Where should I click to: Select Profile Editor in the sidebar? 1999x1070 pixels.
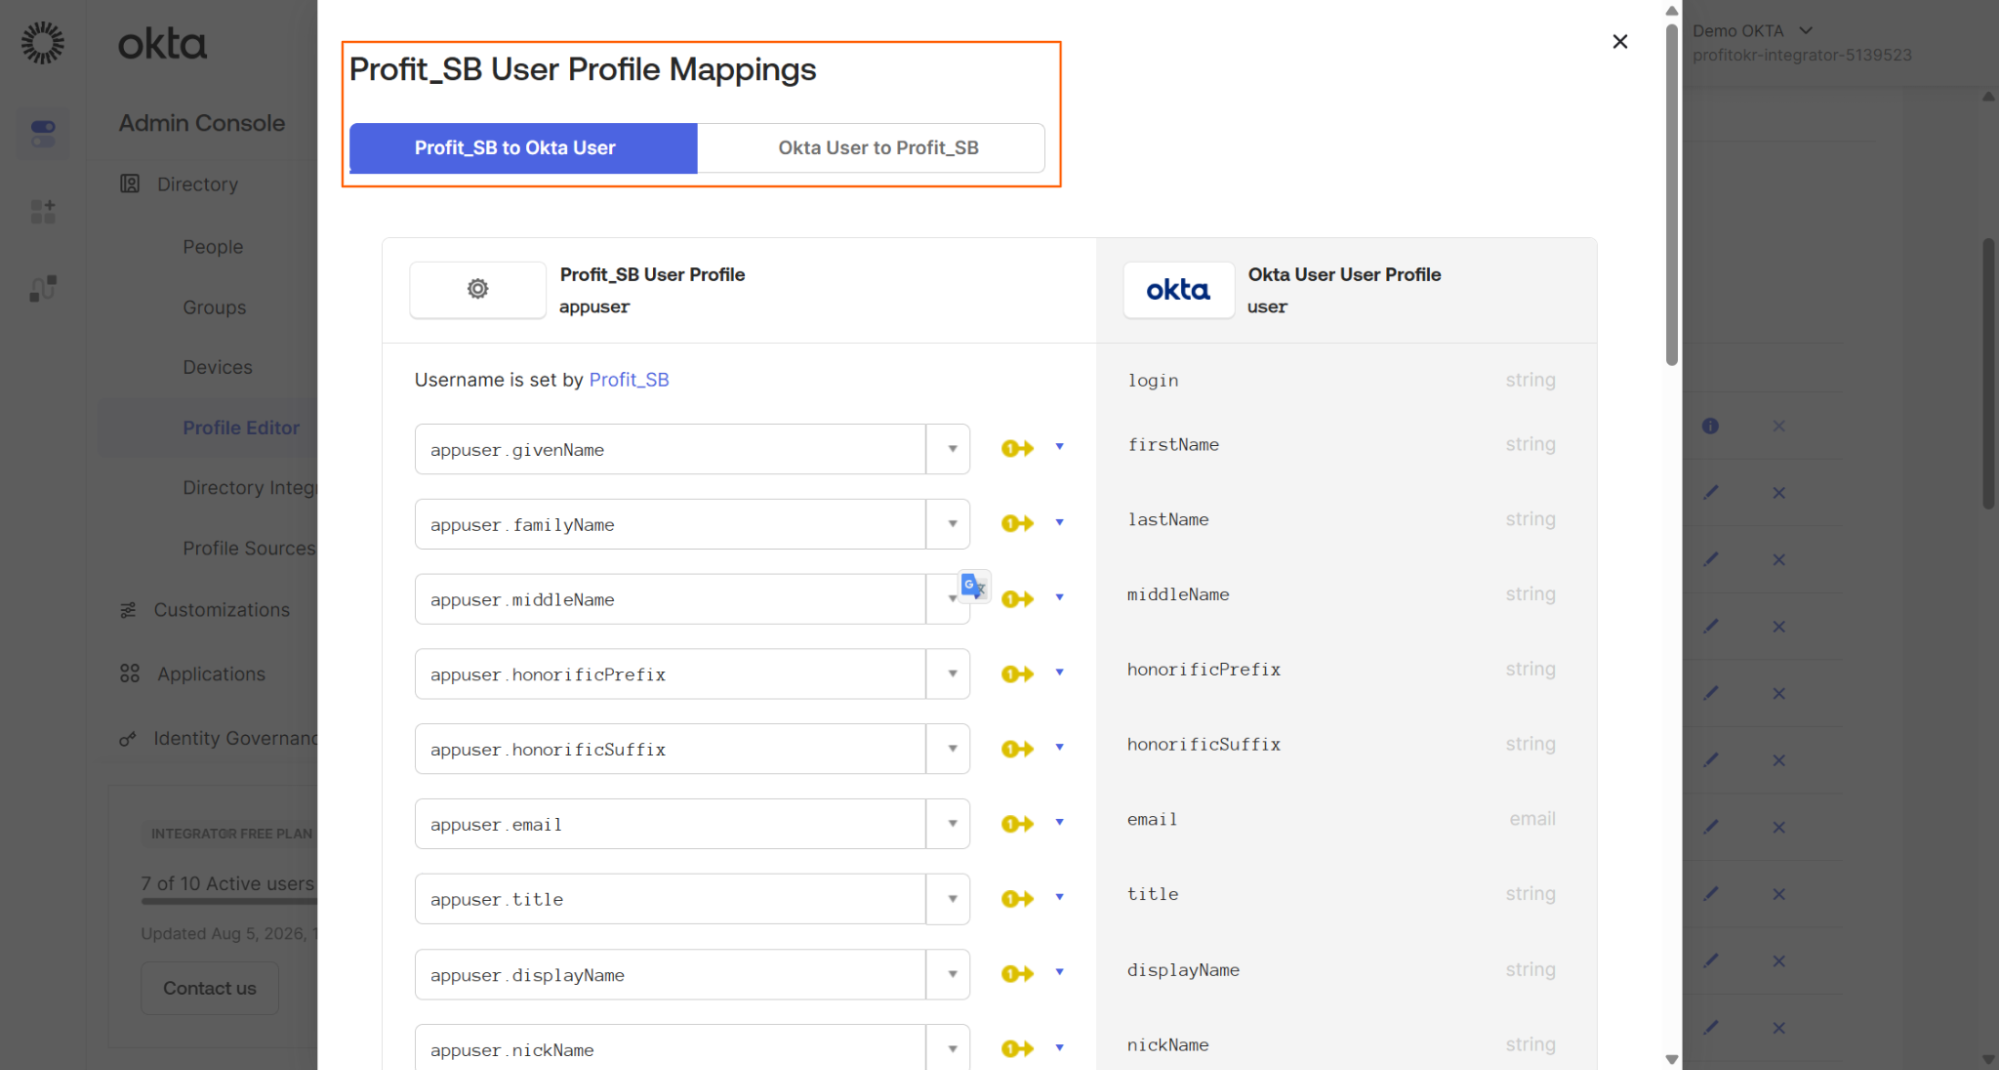(241, 428)
